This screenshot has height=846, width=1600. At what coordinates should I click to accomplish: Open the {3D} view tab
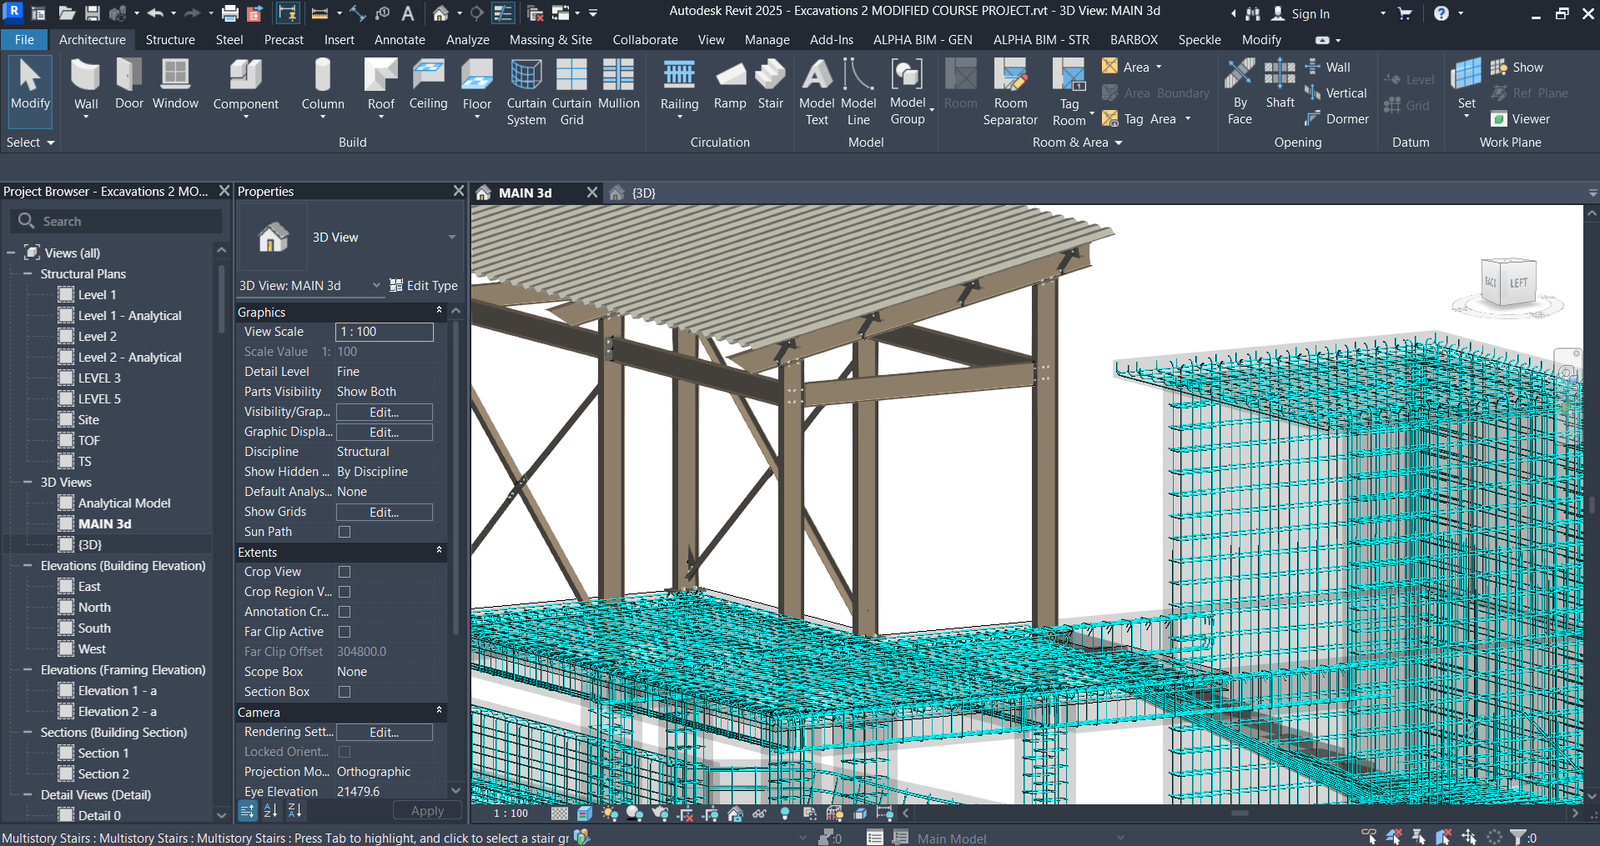click(x=643, y=193)
